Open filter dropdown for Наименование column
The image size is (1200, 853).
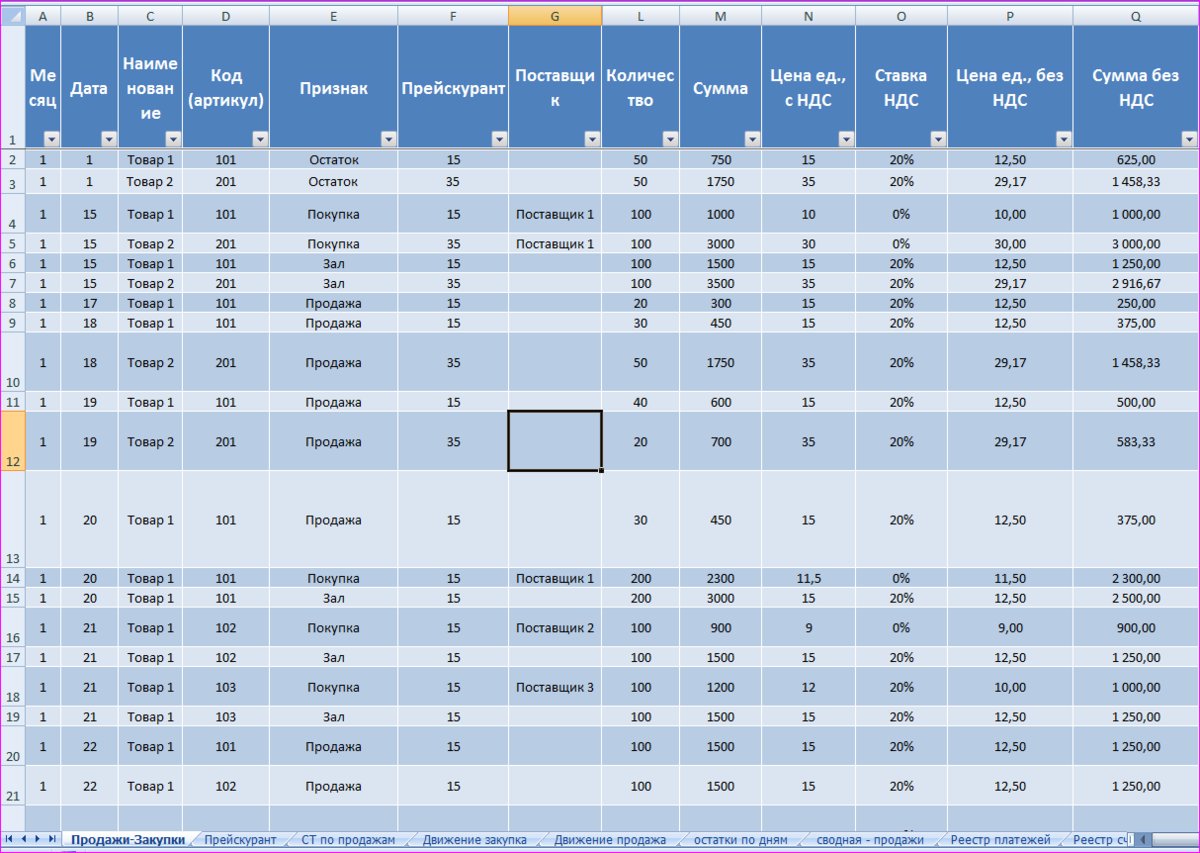(172, 140)
